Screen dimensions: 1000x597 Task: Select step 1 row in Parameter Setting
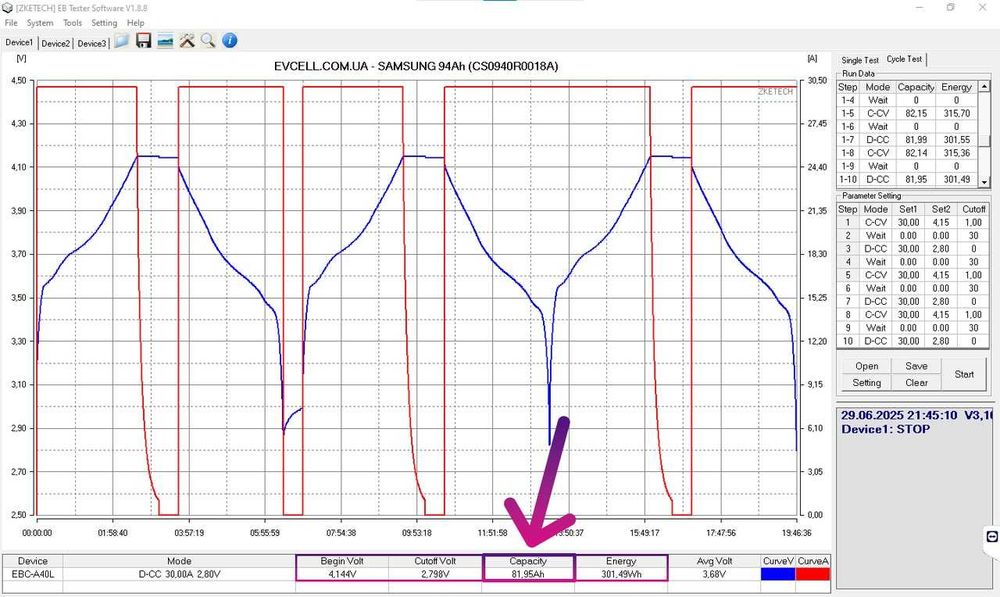[913, 223]
